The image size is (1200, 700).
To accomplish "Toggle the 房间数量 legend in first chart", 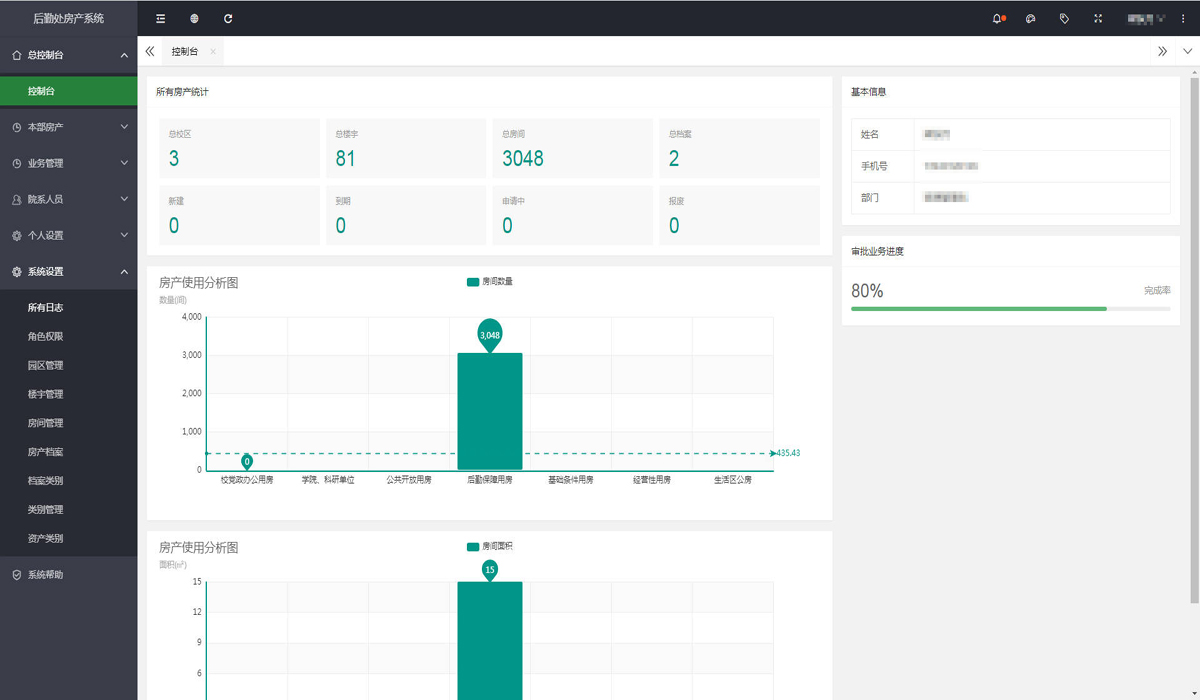I will pos(489,282).
